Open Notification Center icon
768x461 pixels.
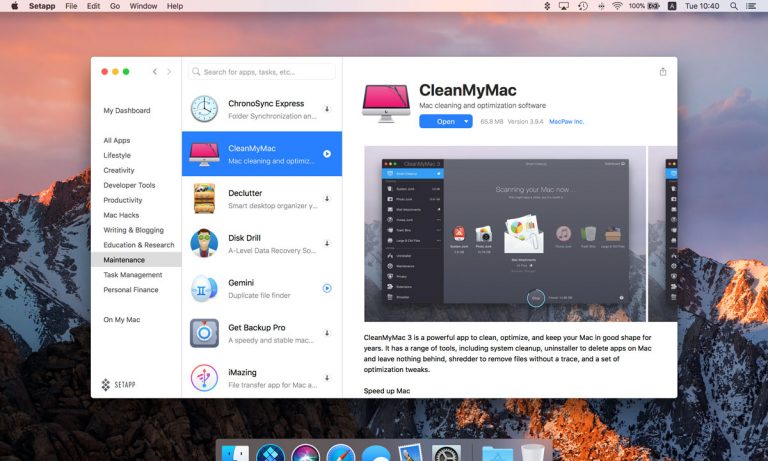[x=751, y=6]
